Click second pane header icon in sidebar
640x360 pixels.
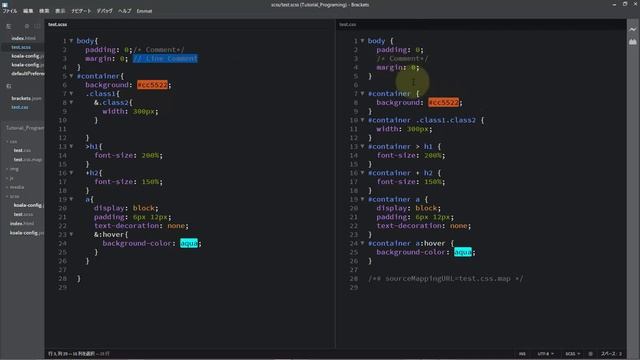point(9,86)
